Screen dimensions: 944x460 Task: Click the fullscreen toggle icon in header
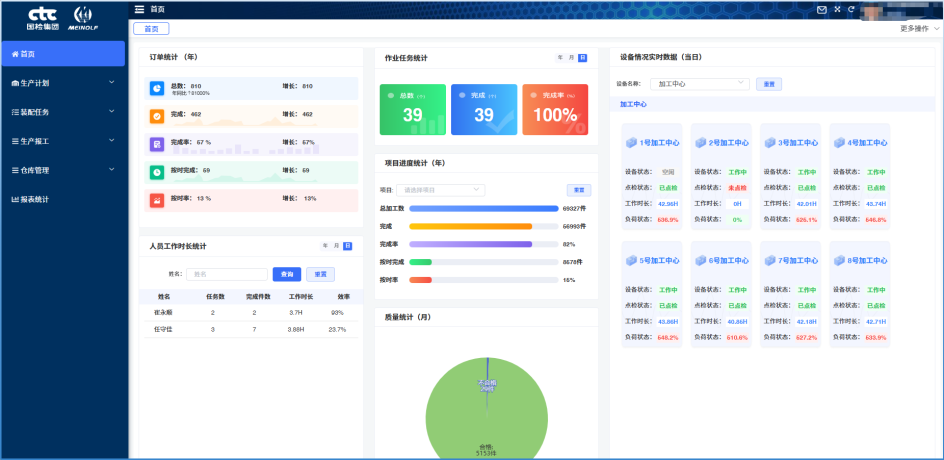(x=837, y=9)
